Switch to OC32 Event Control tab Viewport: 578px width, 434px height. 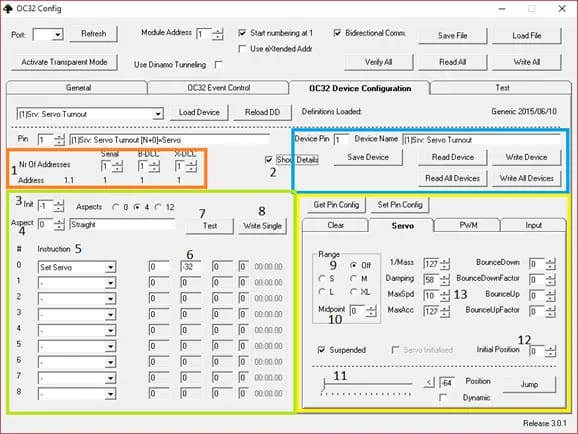coord(218,88)
